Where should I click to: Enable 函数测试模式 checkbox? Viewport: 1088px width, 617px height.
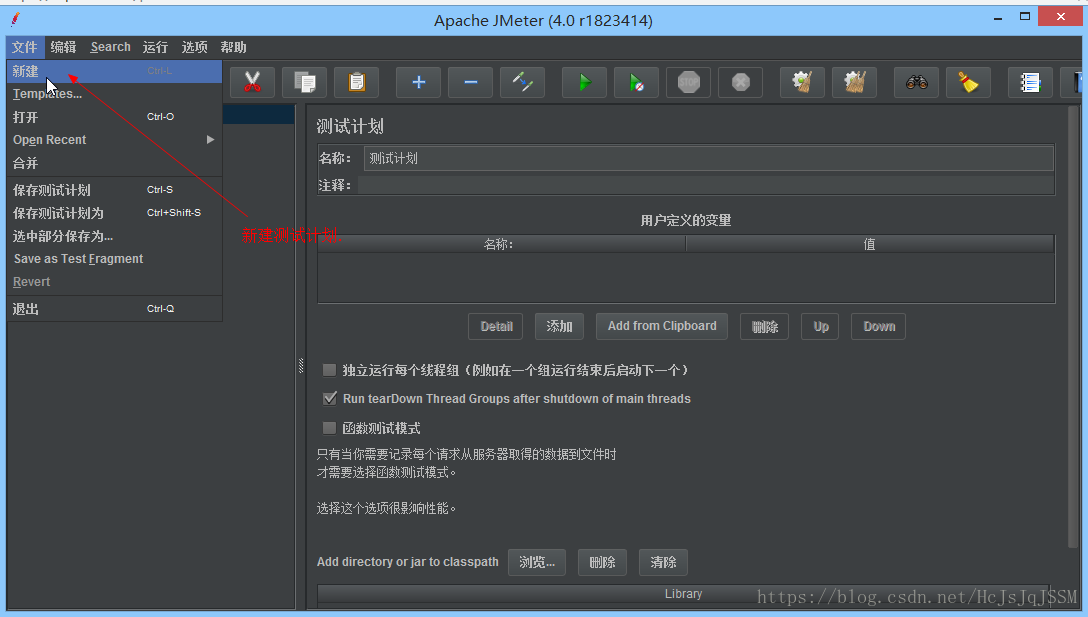pyautogui.click(x=330, y=428)
